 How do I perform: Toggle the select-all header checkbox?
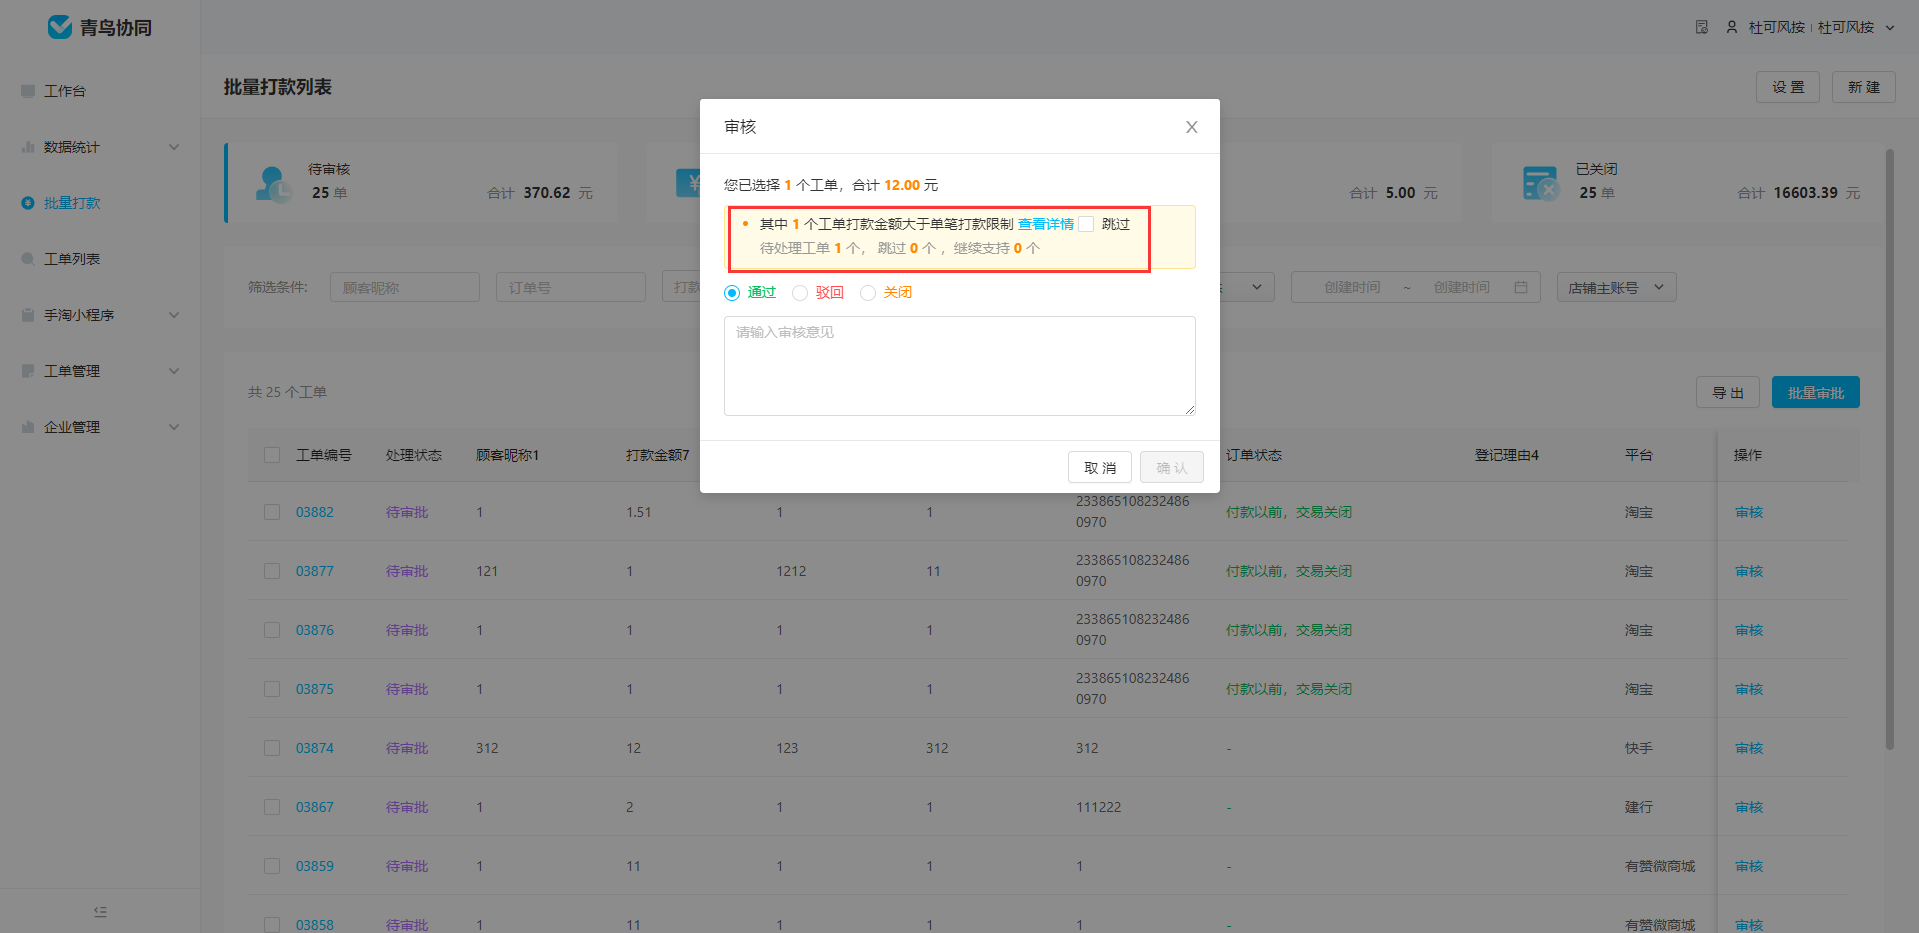(272, 455)
